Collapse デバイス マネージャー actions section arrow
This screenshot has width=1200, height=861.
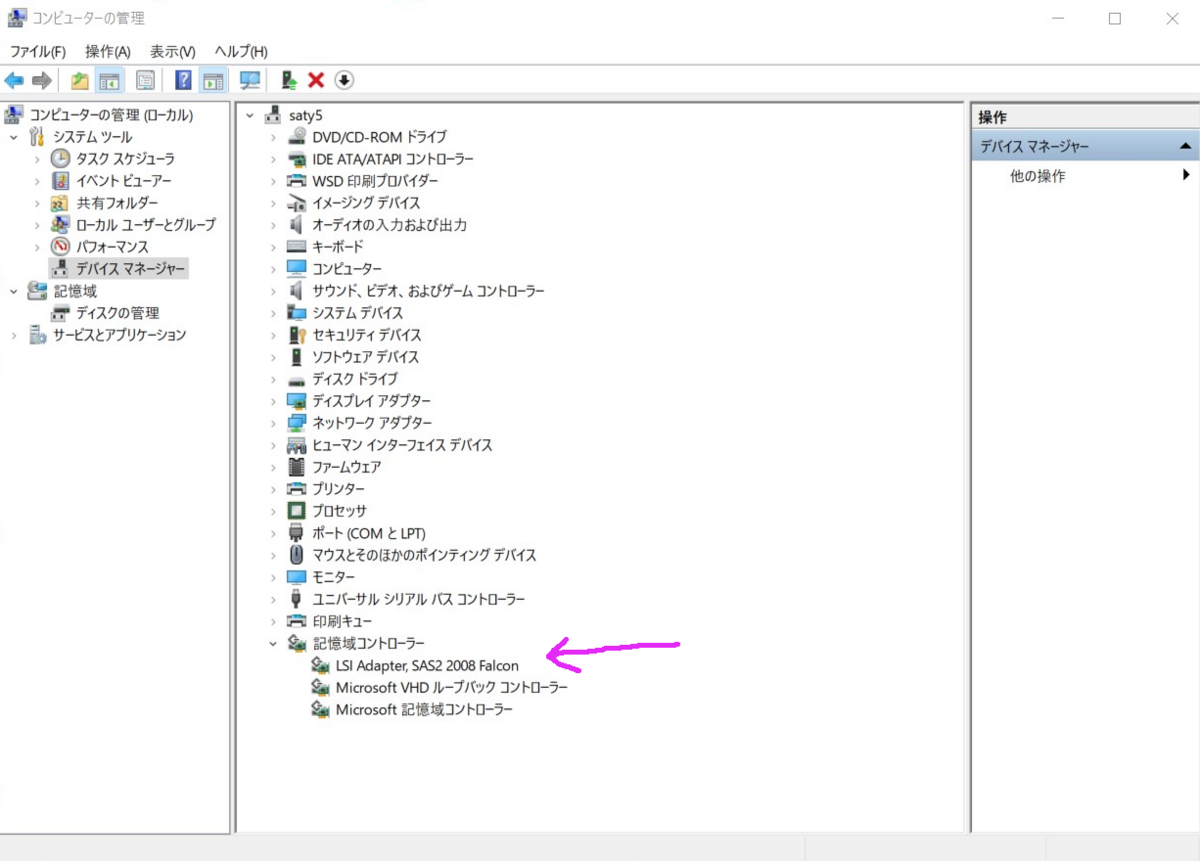click(x=1185, y=147)
